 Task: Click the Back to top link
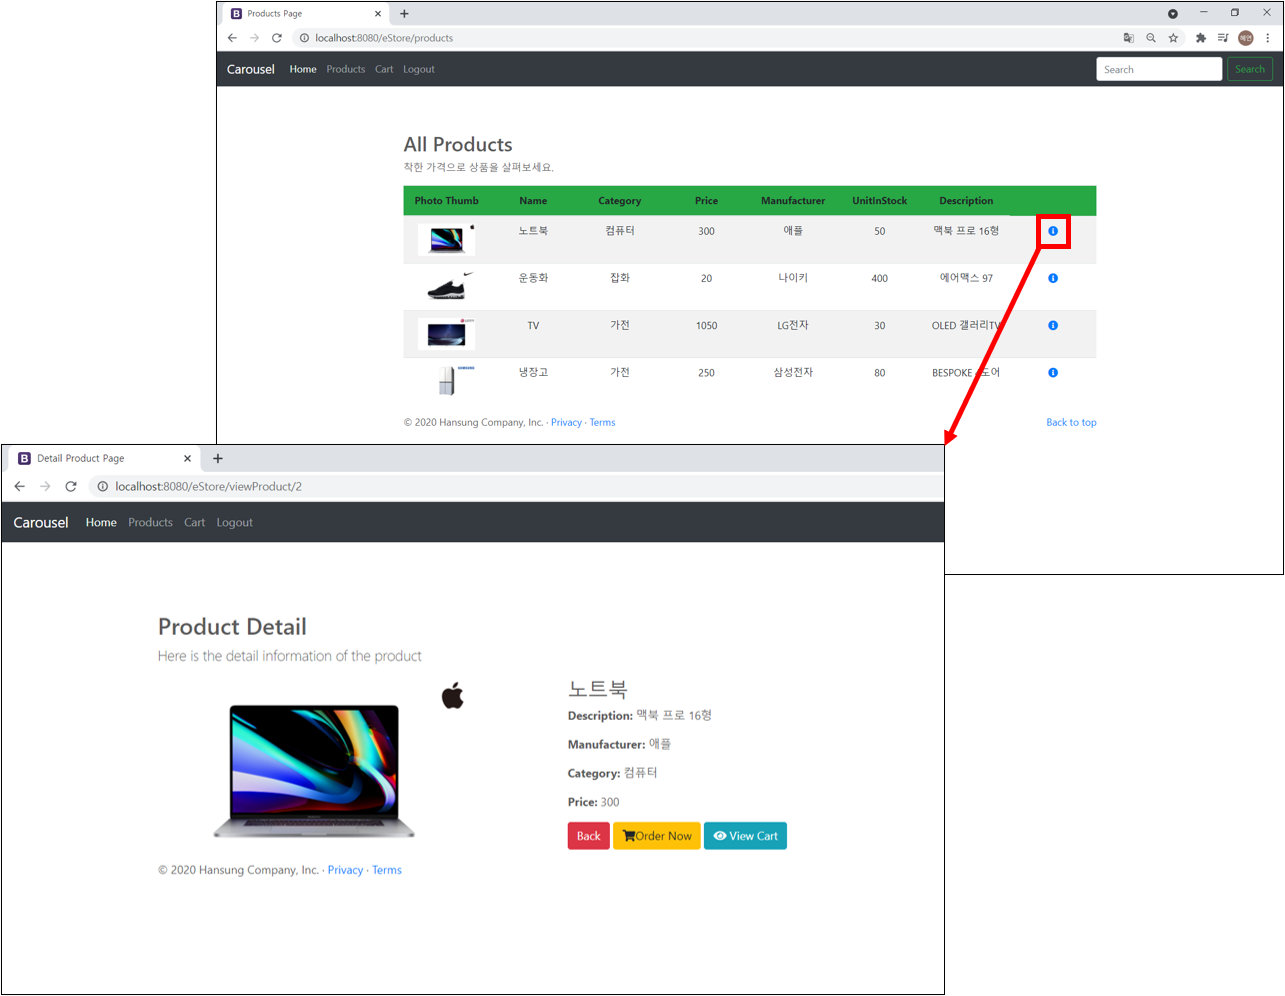point(1071,422)
